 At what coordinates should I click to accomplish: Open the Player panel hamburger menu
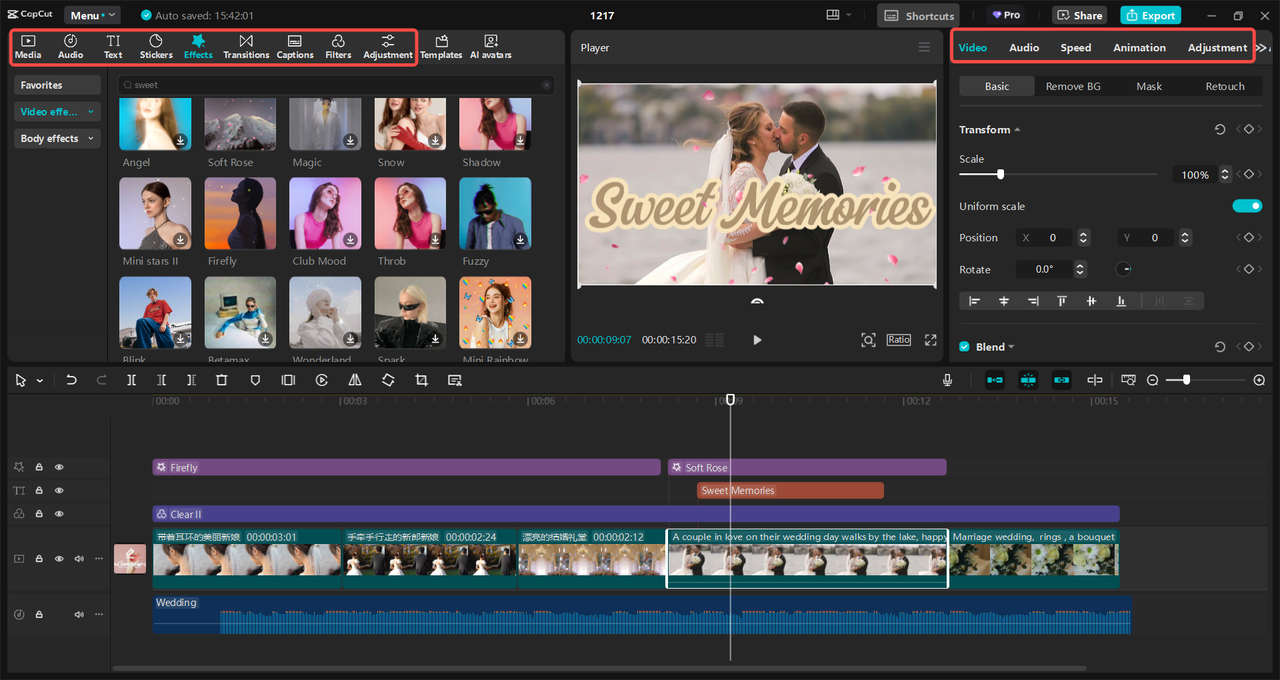point(924,48)
